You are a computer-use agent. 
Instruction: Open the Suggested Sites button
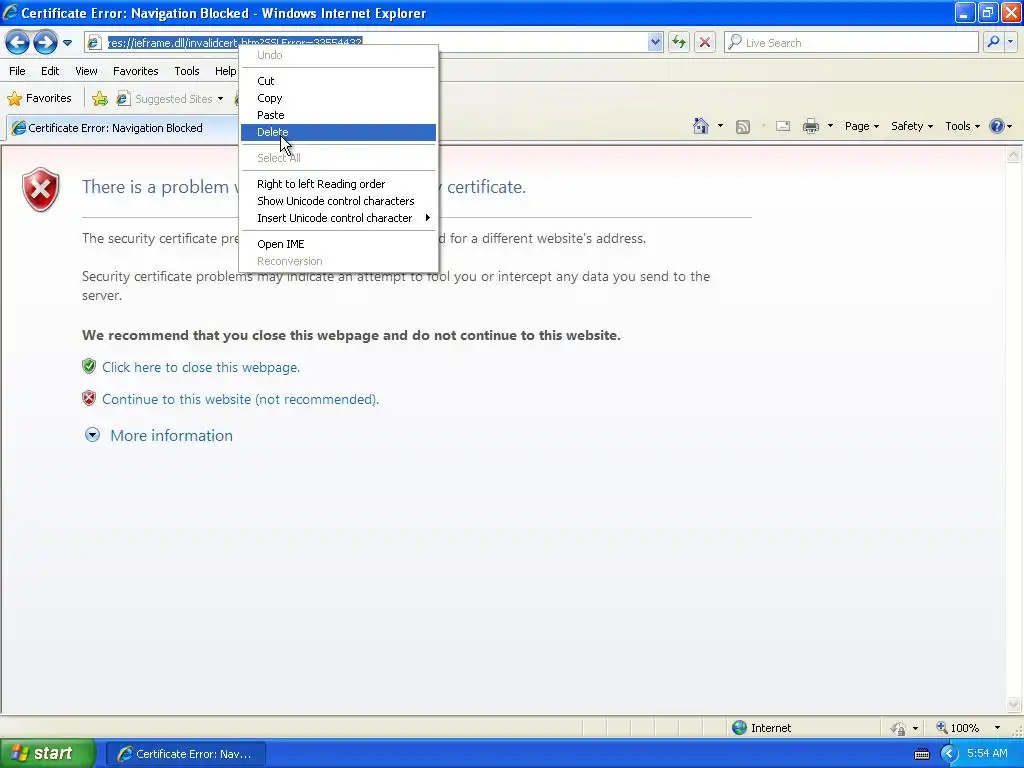tap(170, 99)
